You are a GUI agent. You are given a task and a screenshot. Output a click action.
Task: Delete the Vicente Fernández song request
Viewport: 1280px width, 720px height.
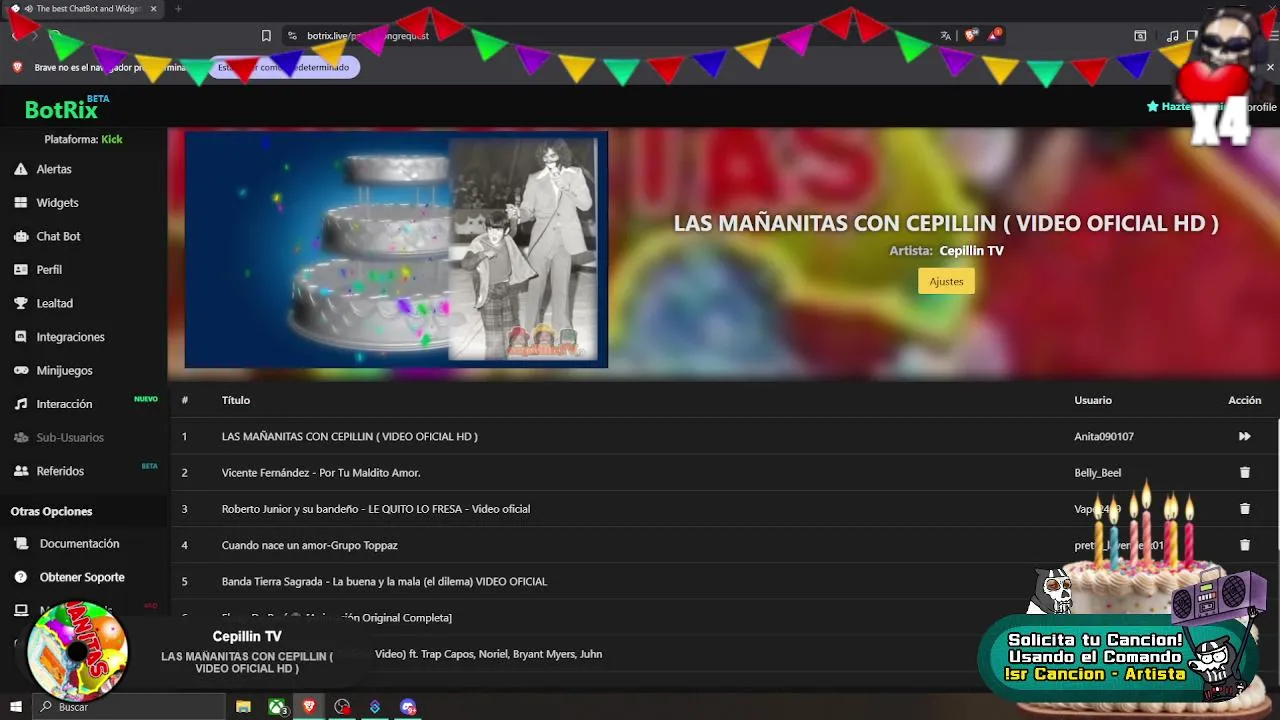pyautogui.click(x=1244, y=472)
